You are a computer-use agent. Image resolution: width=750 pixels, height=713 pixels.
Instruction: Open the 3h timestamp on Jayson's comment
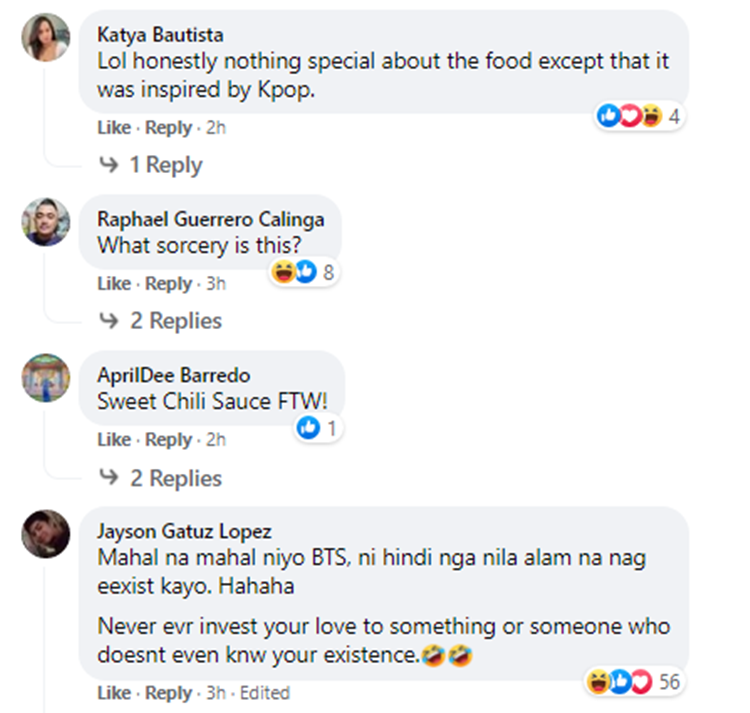tap(215, 693)
